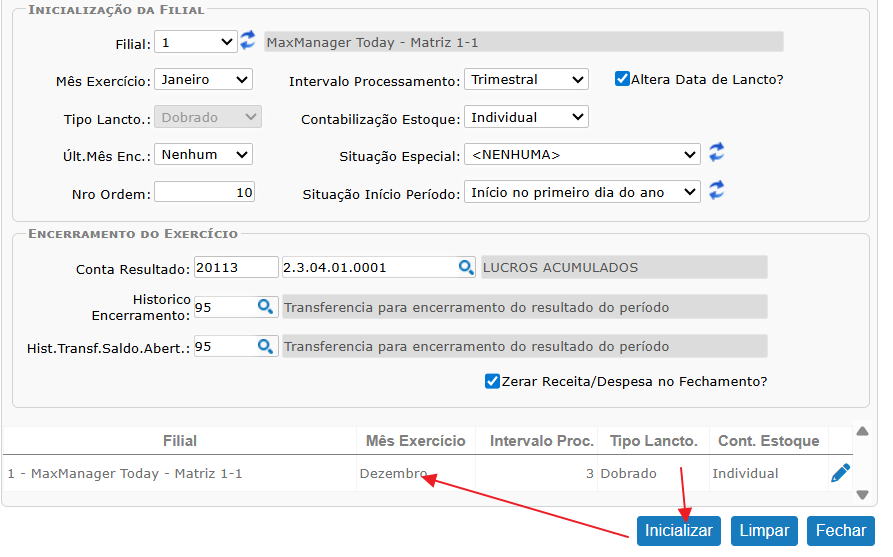This screenshot has height=557, width=893.
Task: Toggle Altera Data de Lancto checkbox
Action: coord(622,79)
